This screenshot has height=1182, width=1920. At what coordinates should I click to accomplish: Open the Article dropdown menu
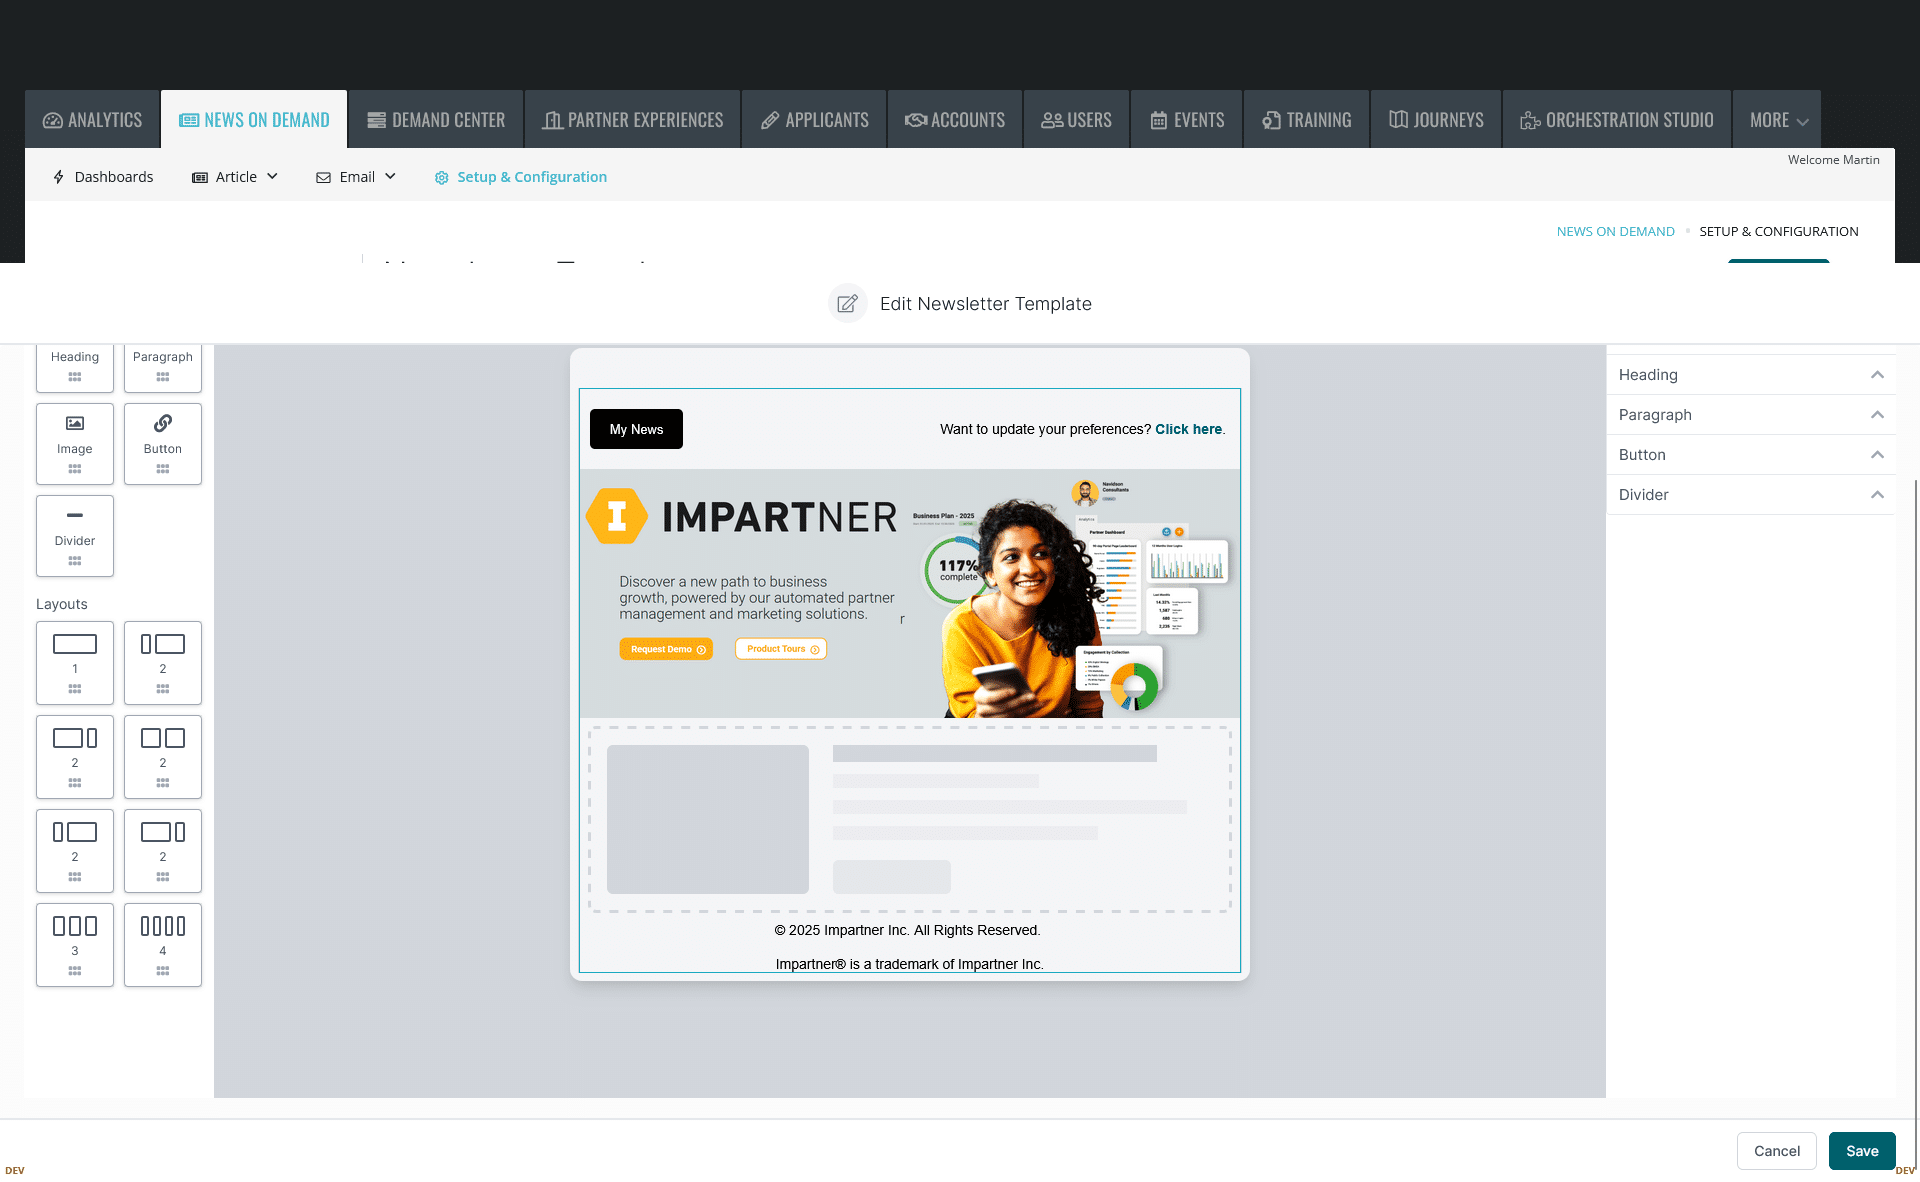click(x=235, y=177)
